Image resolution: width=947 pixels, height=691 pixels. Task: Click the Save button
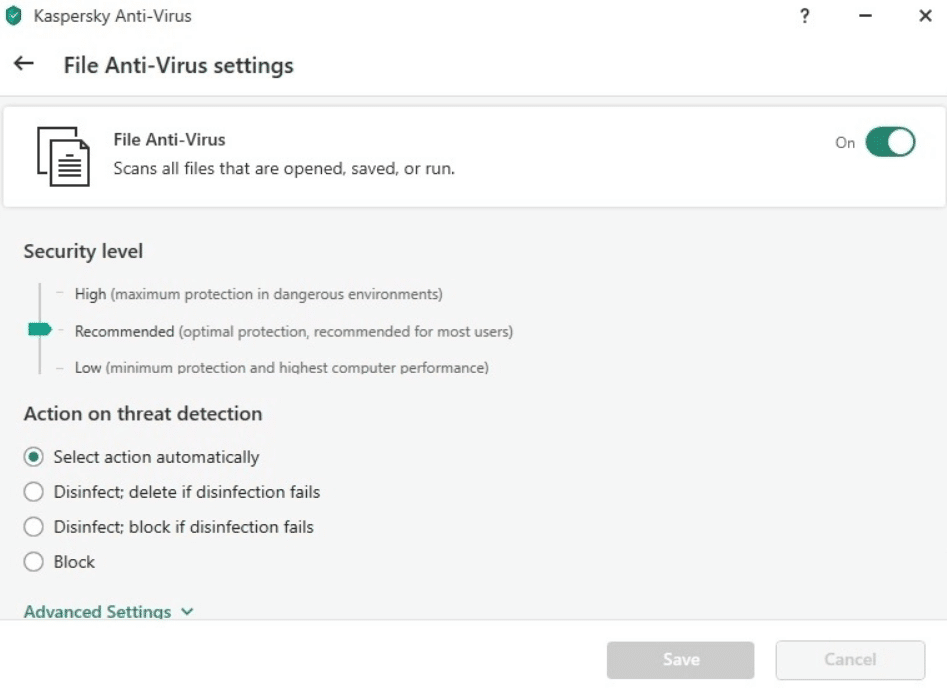(x=680, y=660)
